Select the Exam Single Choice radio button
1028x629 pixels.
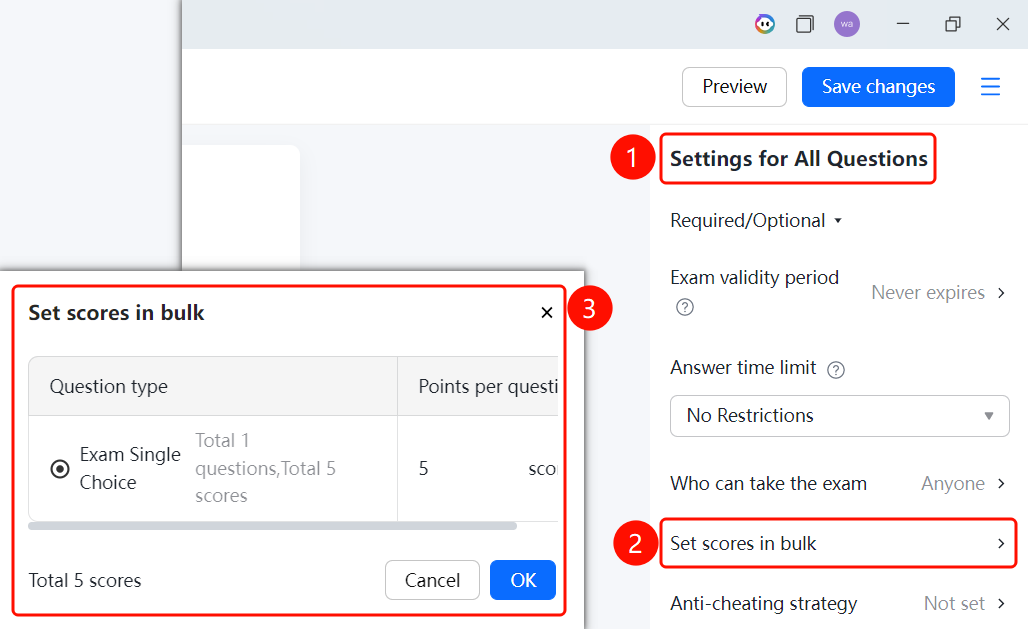coord(60,468)
